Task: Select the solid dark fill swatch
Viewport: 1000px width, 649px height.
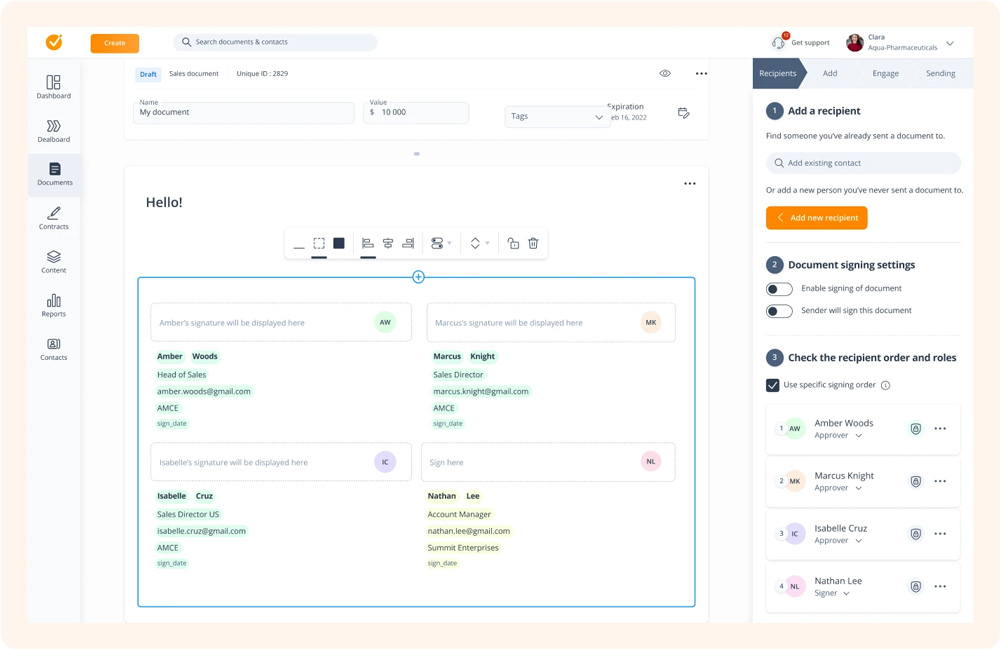Action: [x=339, y=243]
